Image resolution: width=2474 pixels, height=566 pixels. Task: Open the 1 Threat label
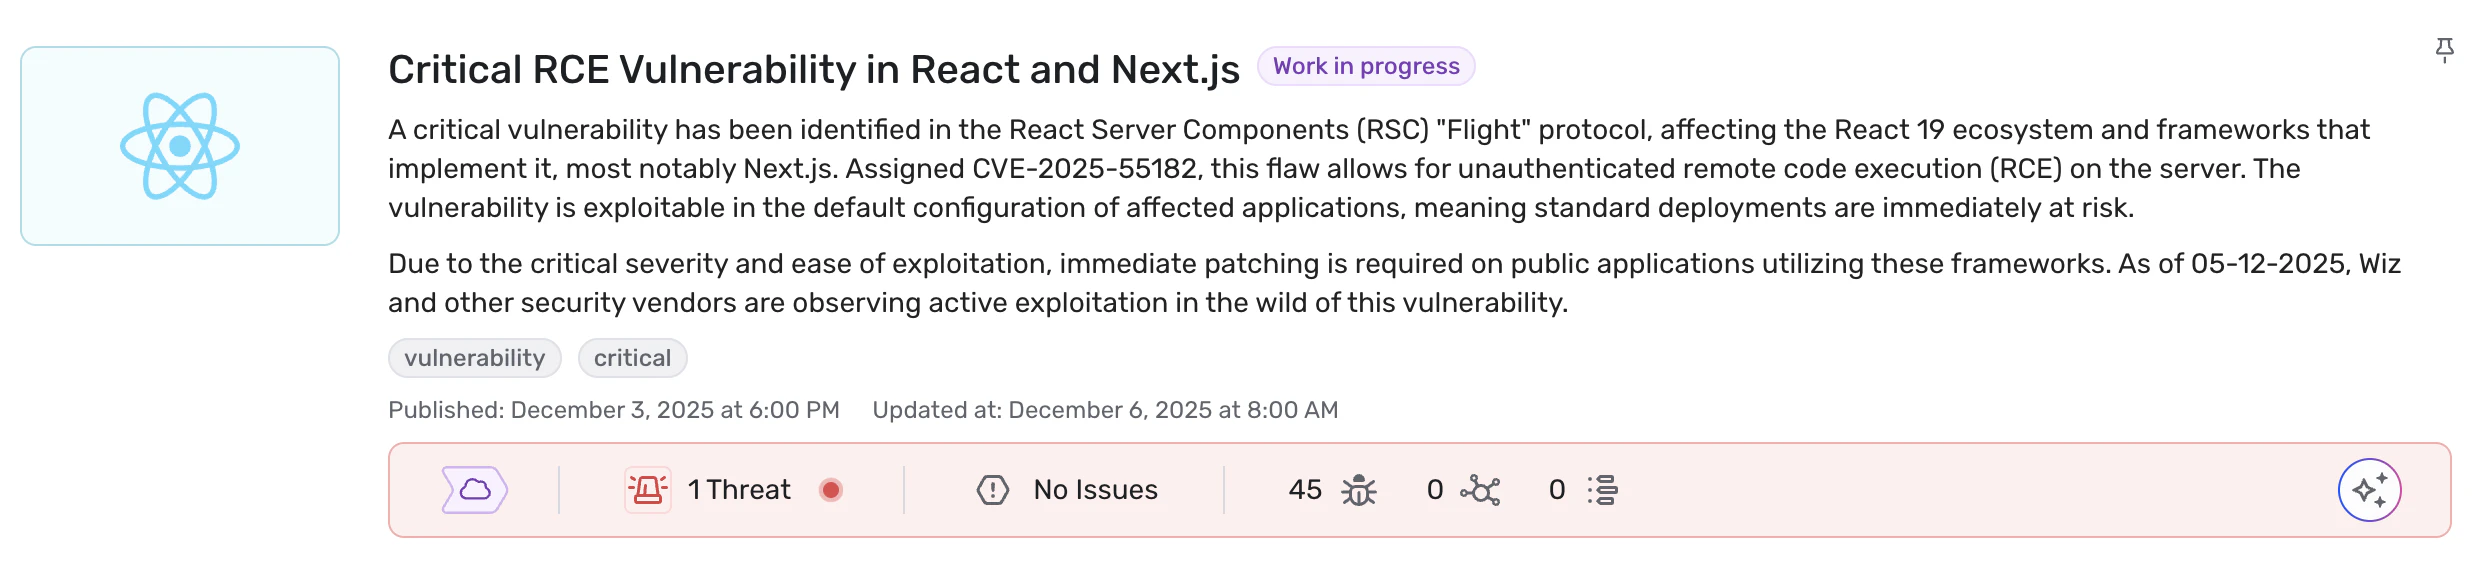click(x=739, y=490)
